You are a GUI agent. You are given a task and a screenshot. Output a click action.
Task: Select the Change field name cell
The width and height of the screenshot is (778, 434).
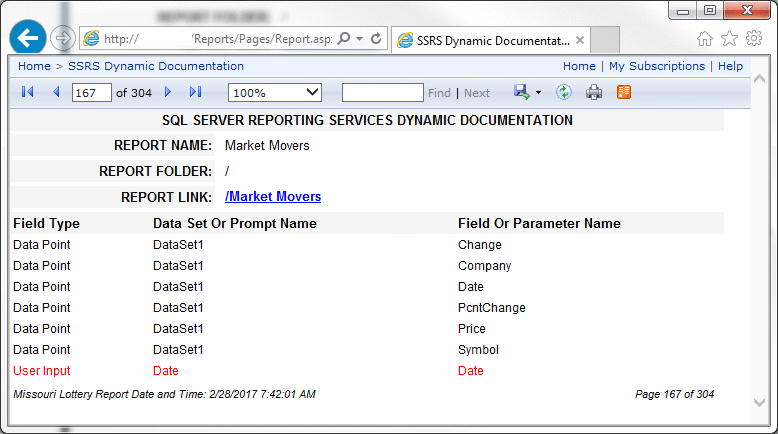click(480, 245)
